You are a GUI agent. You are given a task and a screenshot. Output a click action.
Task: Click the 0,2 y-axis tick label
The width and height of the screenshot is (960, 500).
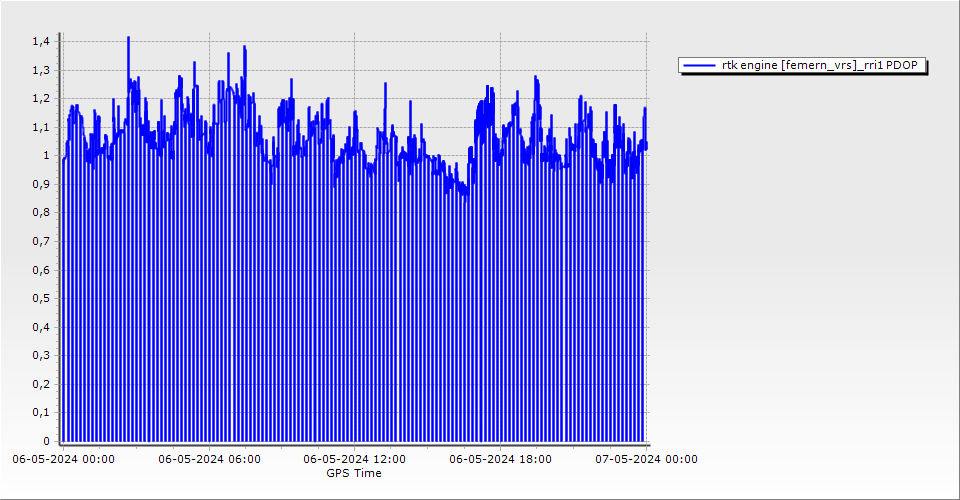tap(40, 384)
